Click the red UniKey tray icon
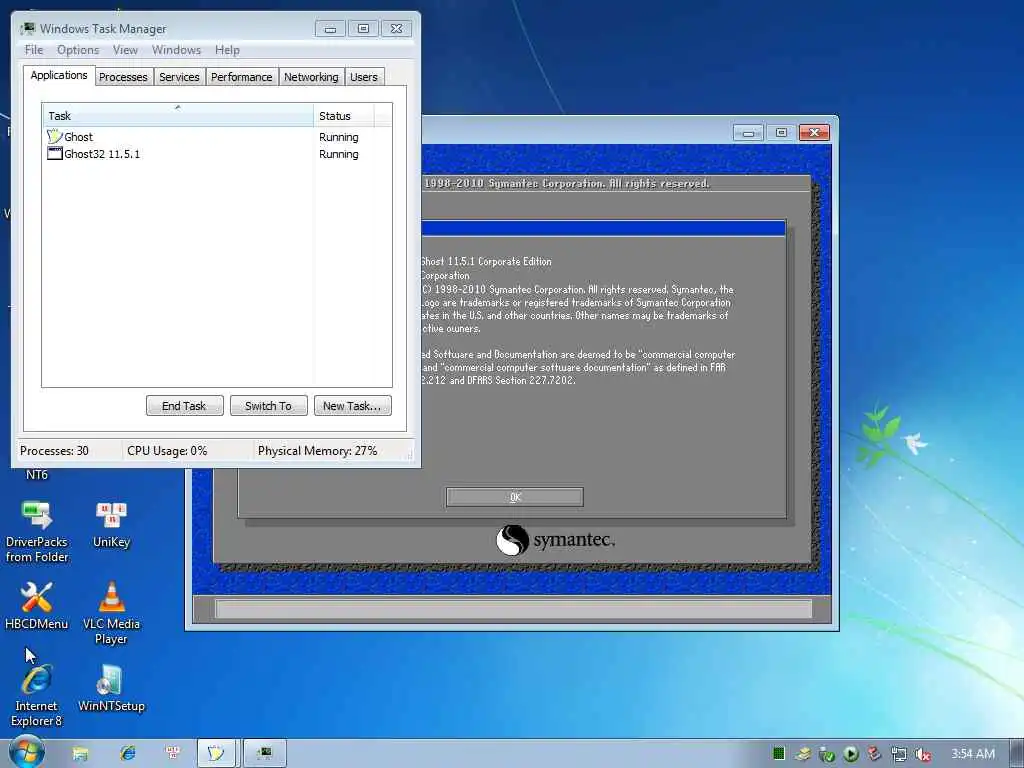The width and height of the screenshot is (1024, 768). [x=875, y=754]
